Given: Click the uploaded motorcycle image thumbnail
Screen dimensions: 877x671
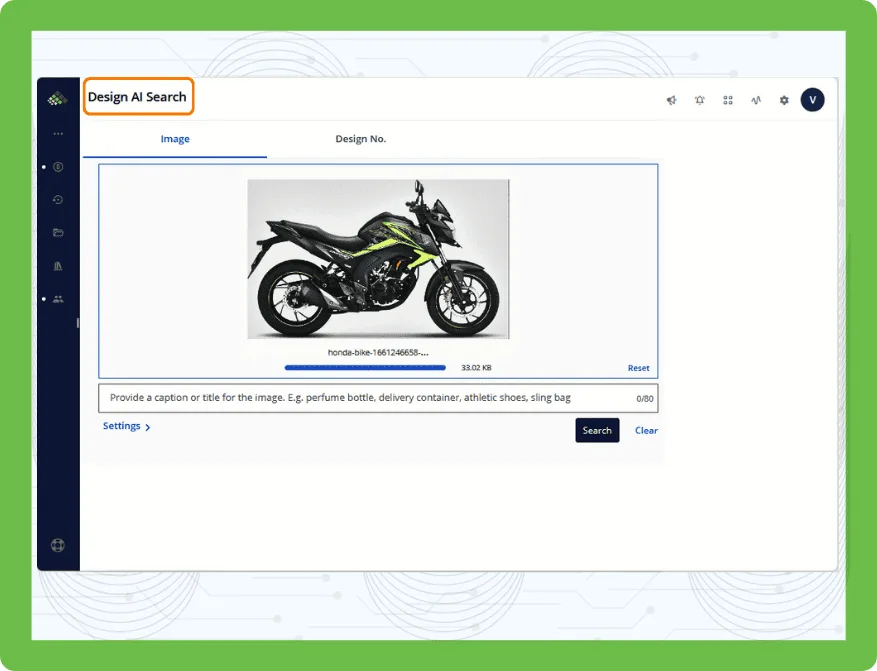Looking at the screenshot, I should point(378,259).
